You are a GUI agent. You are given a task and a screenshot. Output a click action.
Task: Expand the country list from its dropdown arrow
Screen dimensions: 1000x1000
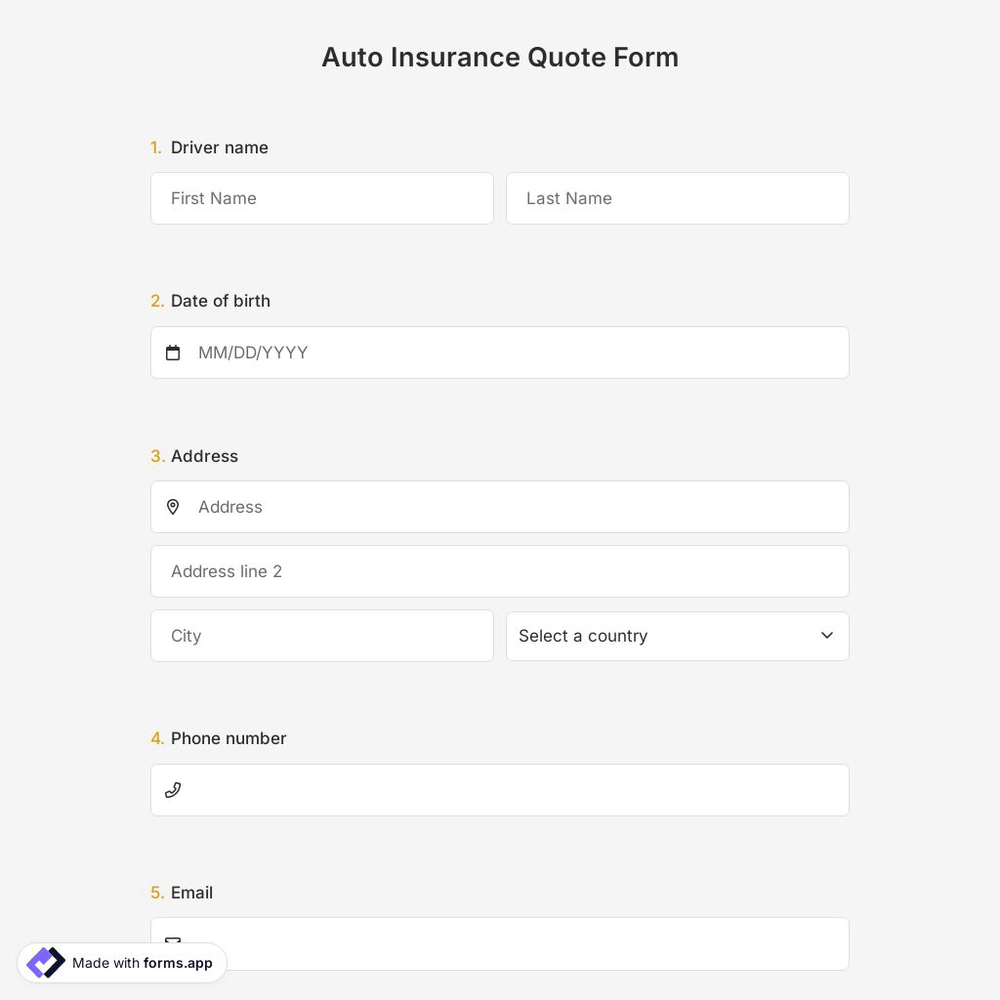[x=827, y=635]
